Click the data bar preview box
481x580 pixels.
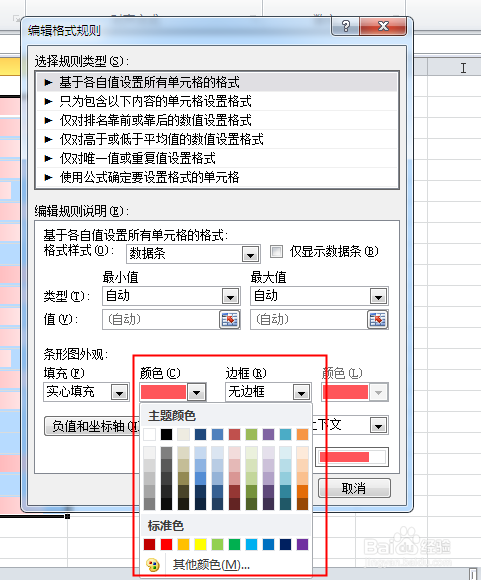tap(352, 457)
